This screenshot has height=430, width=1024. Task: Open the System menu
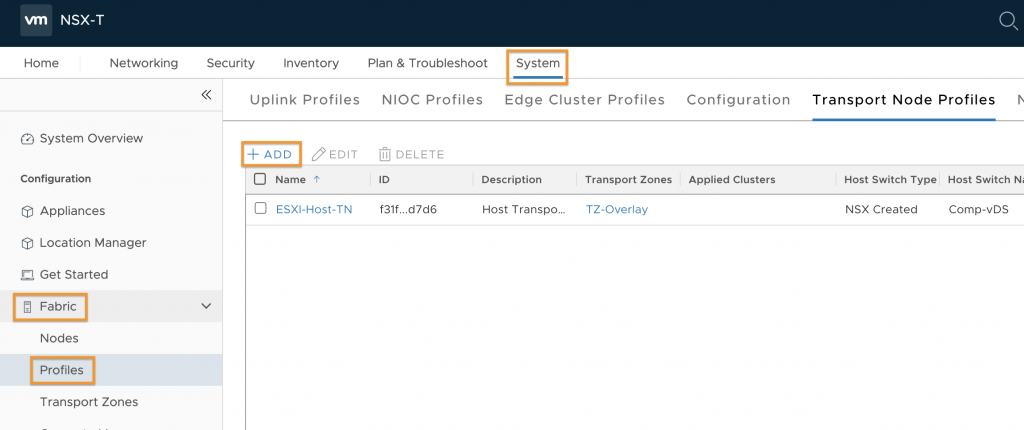(537, 64)
